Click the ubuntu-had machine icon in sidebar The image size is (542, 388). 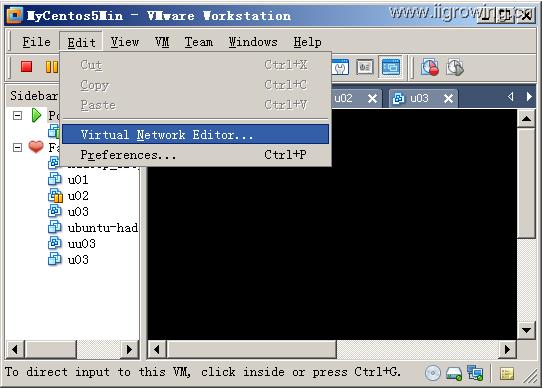coord(55,227)
